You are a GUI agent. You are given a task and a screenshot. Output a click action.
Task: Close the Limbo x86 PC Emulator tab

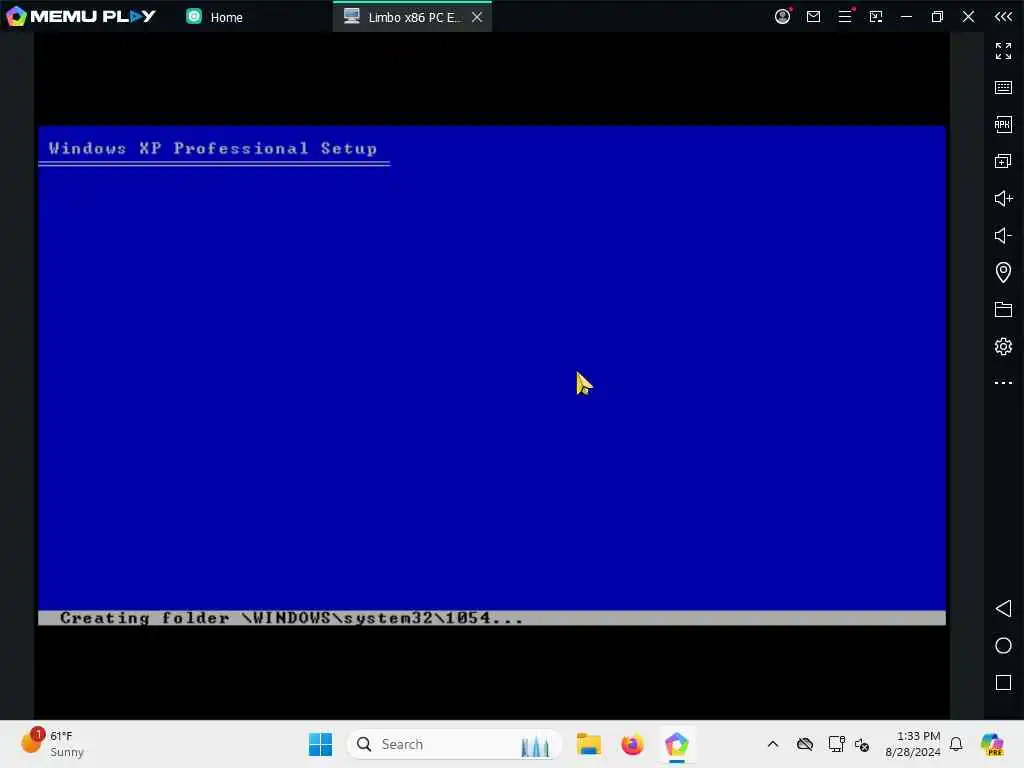[x=477, y=17]
